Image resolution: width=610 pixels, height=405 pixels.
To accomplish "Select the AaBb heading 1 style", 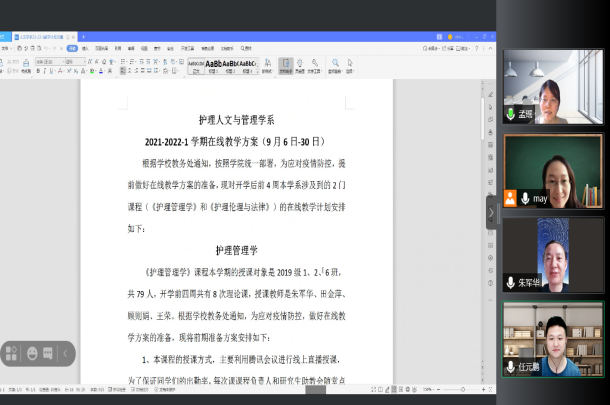I will tap(215, 63).
